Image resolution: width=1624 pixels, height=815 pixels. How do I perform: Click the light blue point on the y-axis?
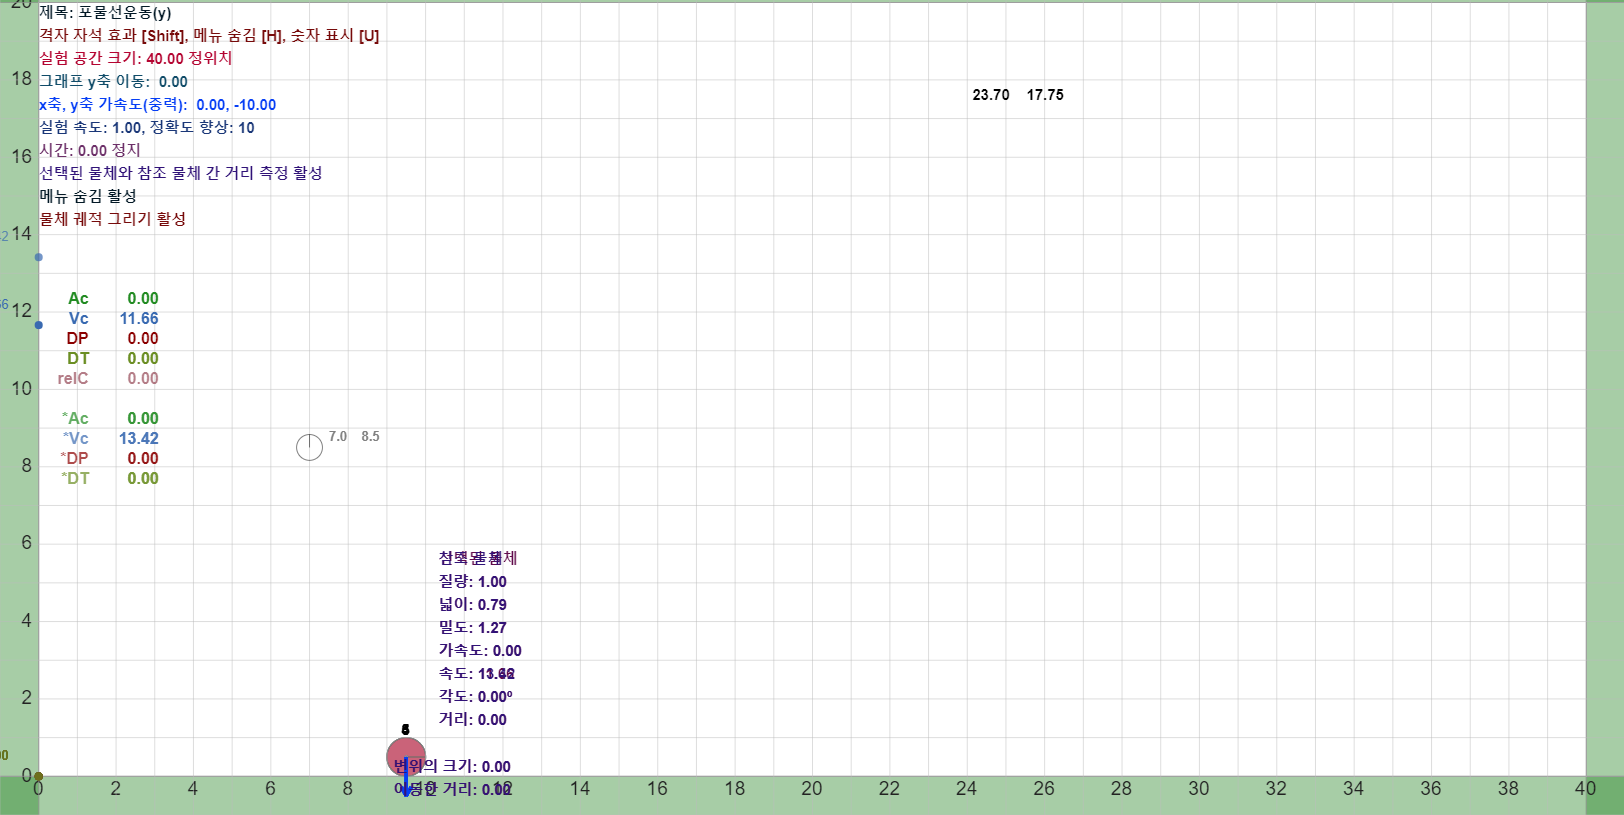39,257
